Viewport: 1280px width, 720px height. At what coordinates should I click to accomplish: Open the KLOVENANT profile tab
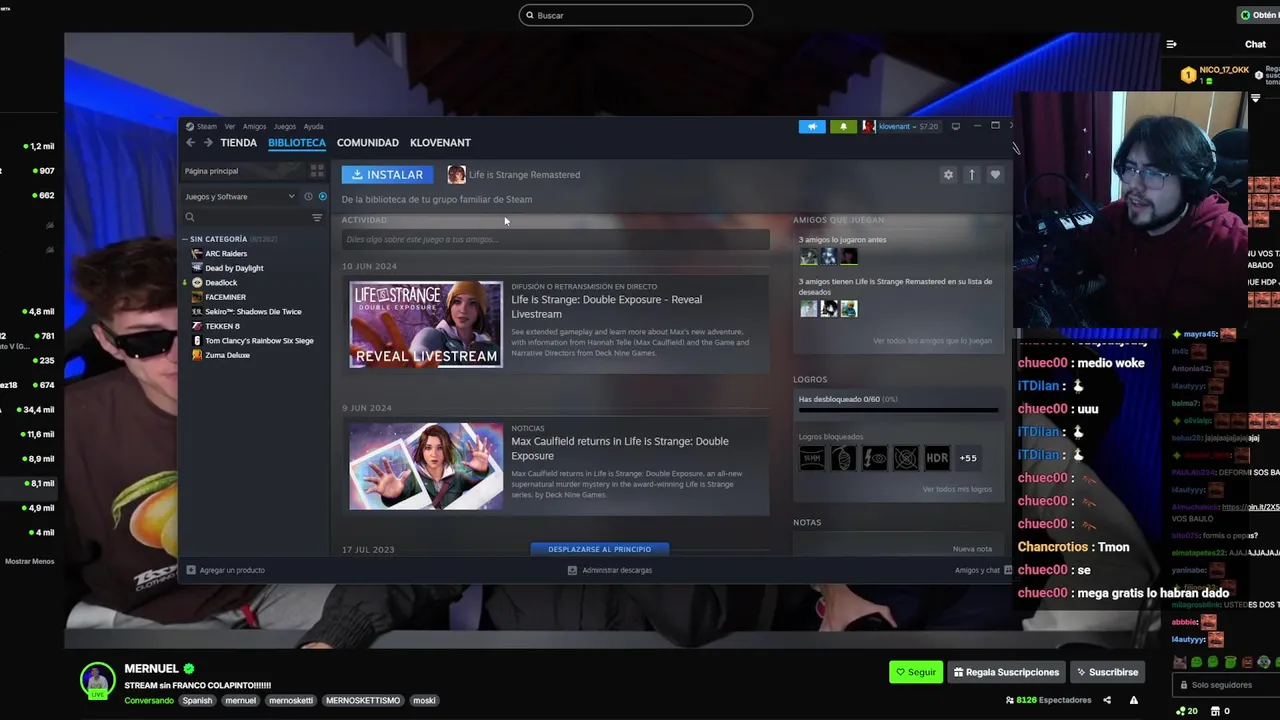tap(440, 143)
